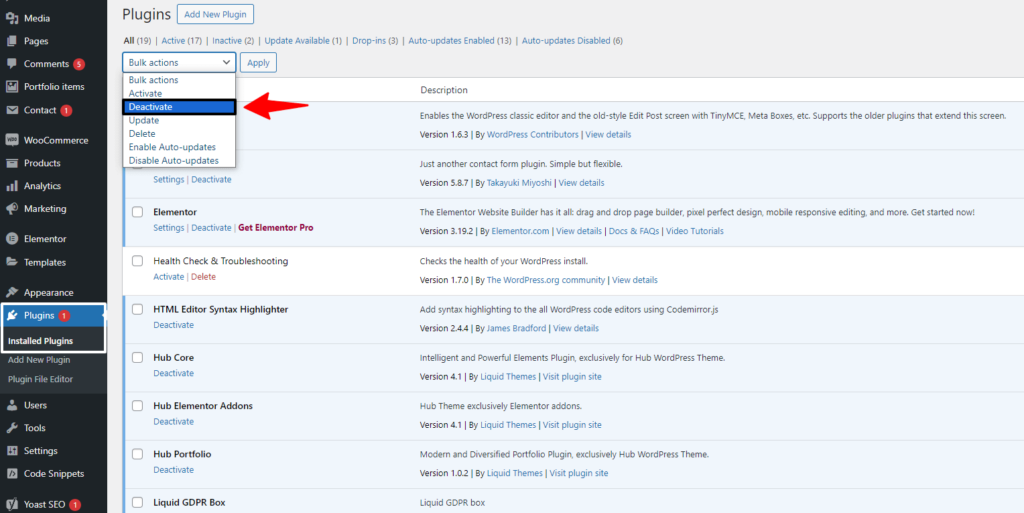This screenshot has height=513, width=1024.
Task: Click the Portfolio items icon
Action: pos(12,87)
